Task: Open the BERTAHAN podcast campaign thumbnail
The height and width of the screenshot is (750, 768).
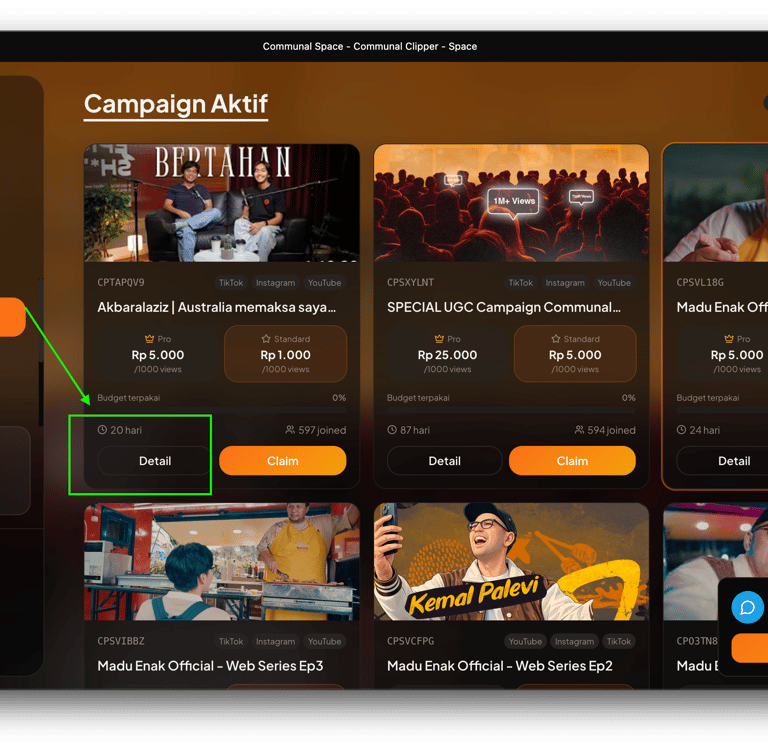Action: (x=222, y=203)
